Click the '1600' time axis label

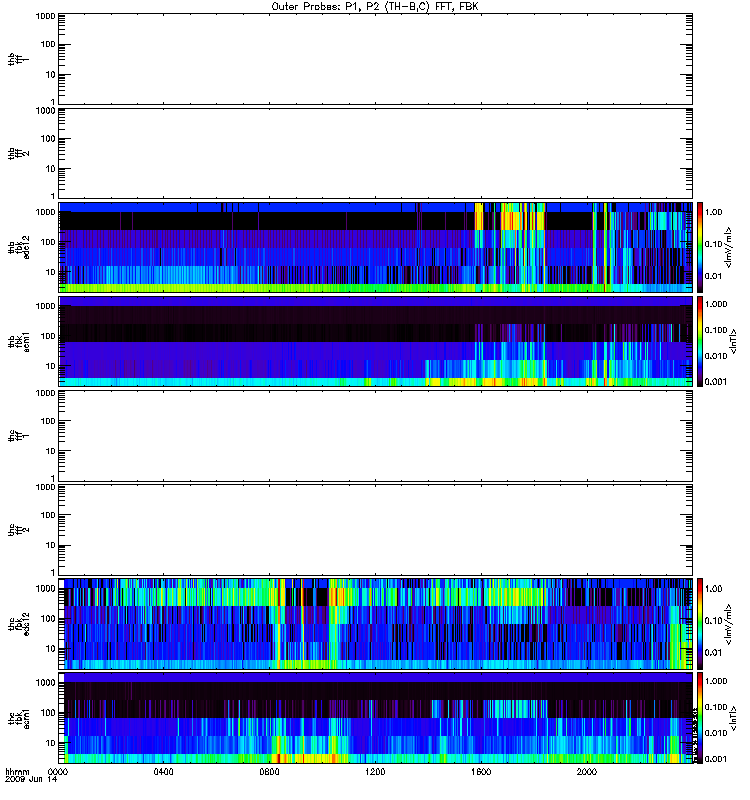(481, 772)
